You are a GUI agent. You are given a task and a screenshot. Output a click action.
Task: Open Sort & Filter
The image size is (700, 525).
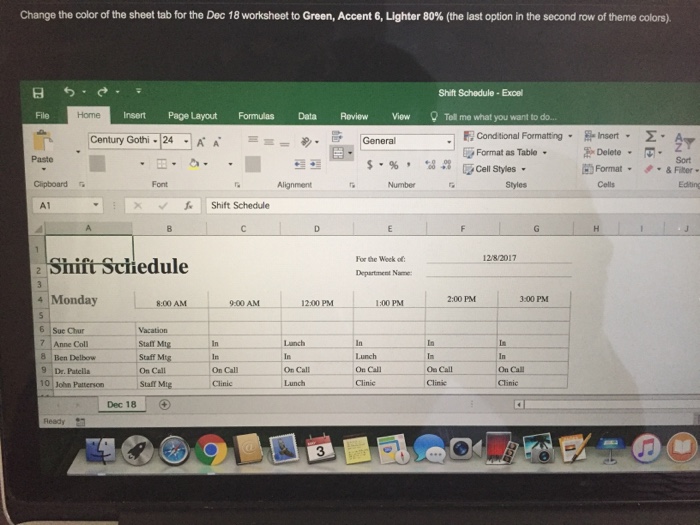[683, 154]
